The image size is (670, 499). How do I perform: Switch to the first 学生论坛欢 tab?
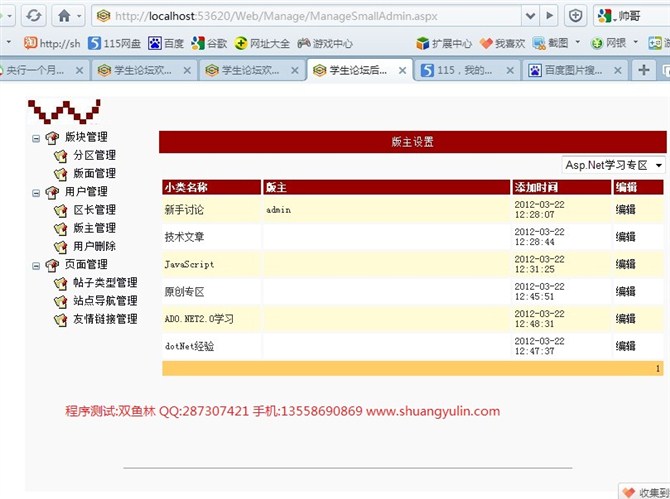144,70
